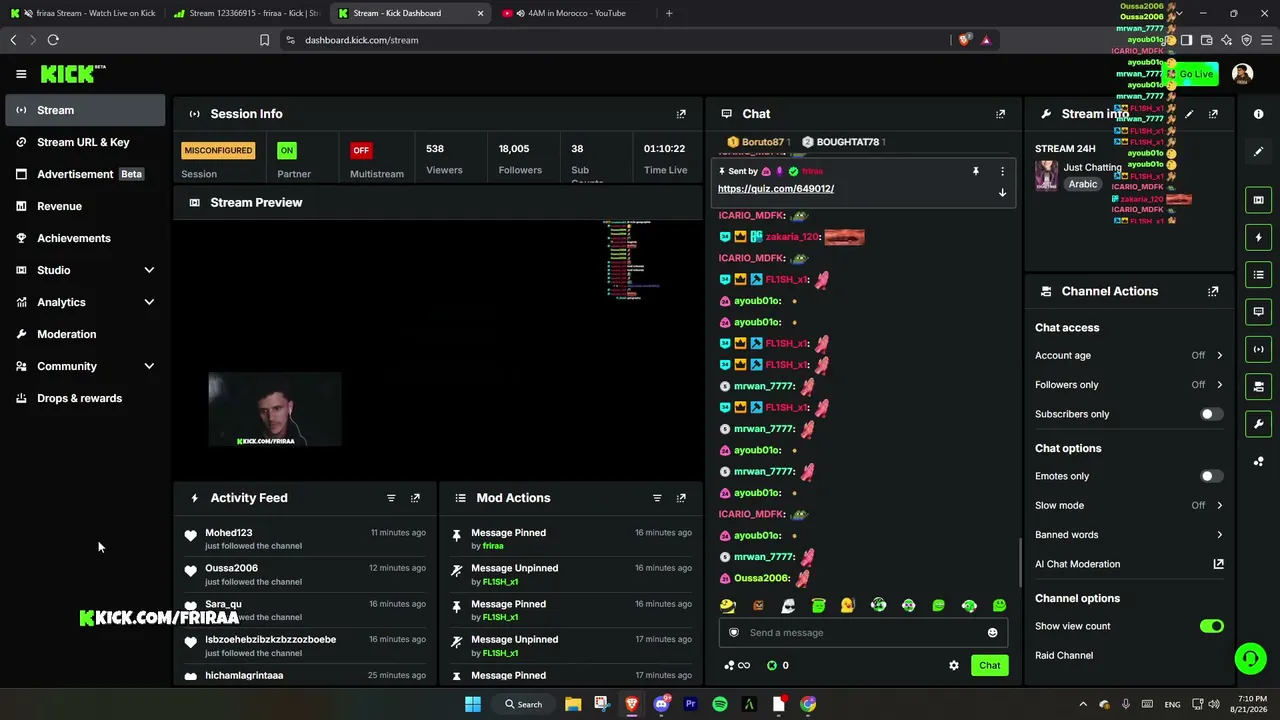This screenshot has height=720, width=1280.
Task: Toggle the Mod Actions list widget
Action: [1258, 275]
